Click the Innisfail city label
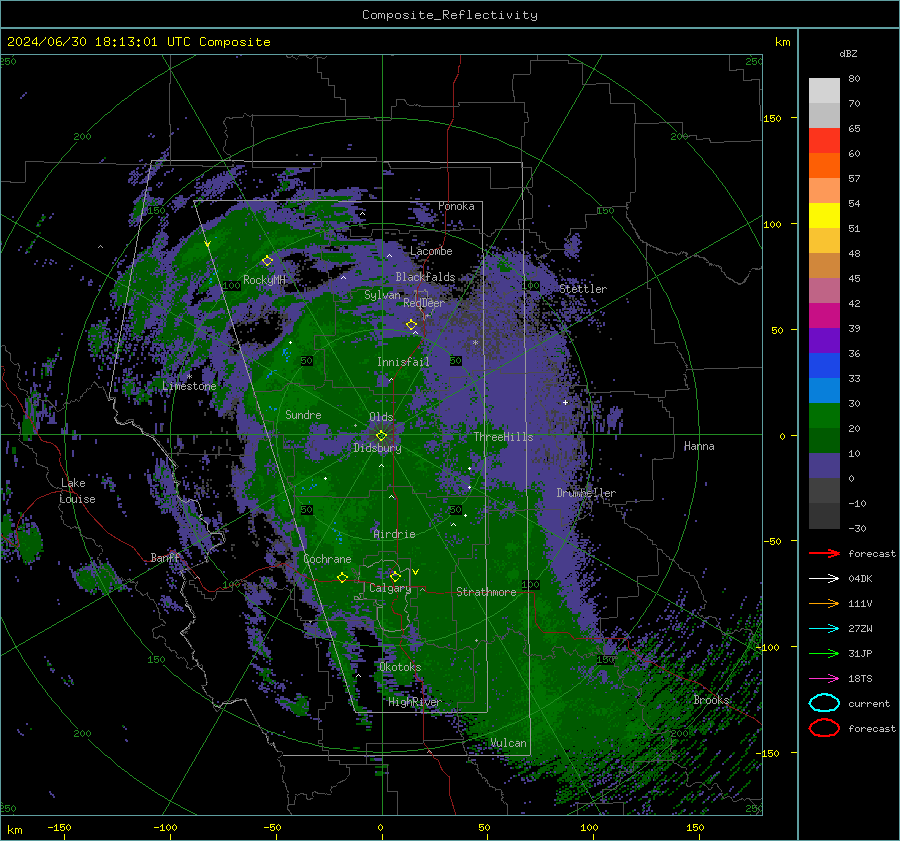Viewport: 900px width, 841px height. point(403,362)
